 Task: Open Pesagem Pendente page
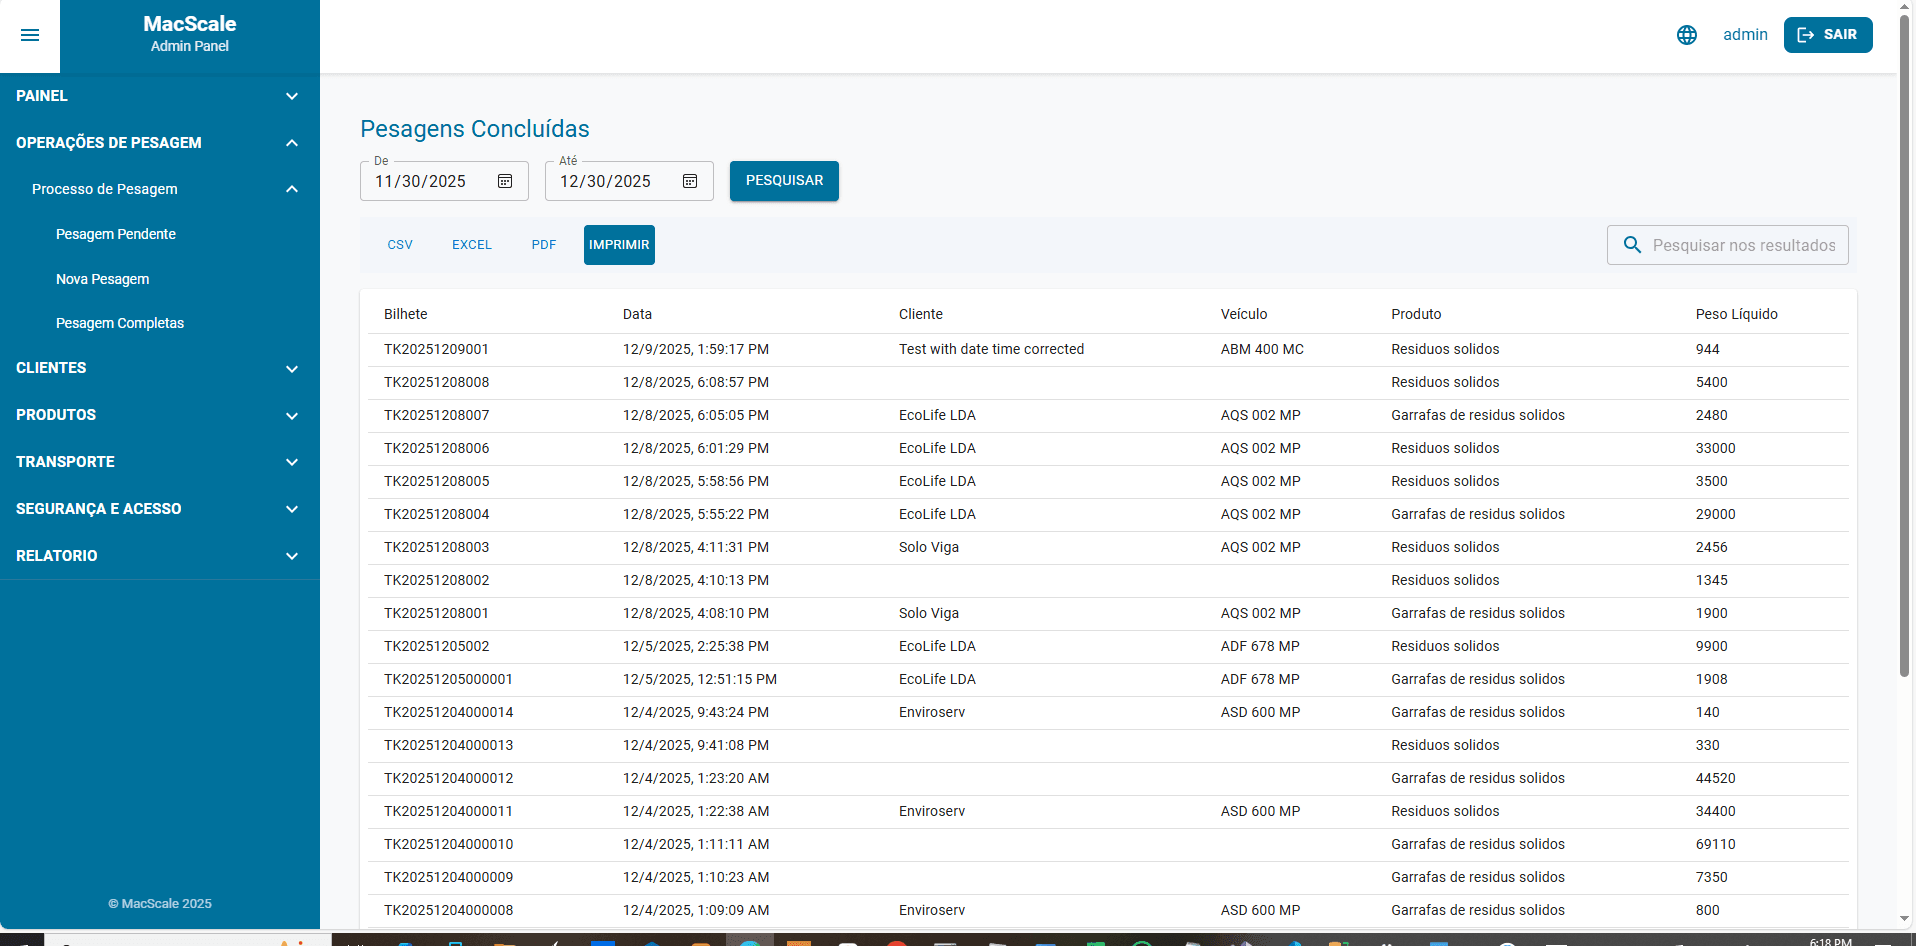[116, 234]
